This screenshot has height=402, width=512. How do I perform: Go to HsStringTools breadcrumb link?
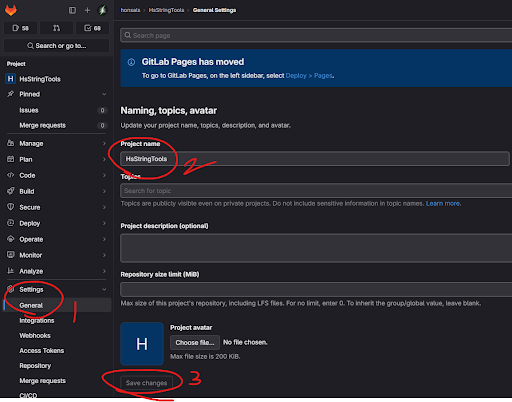click(166, 10)
